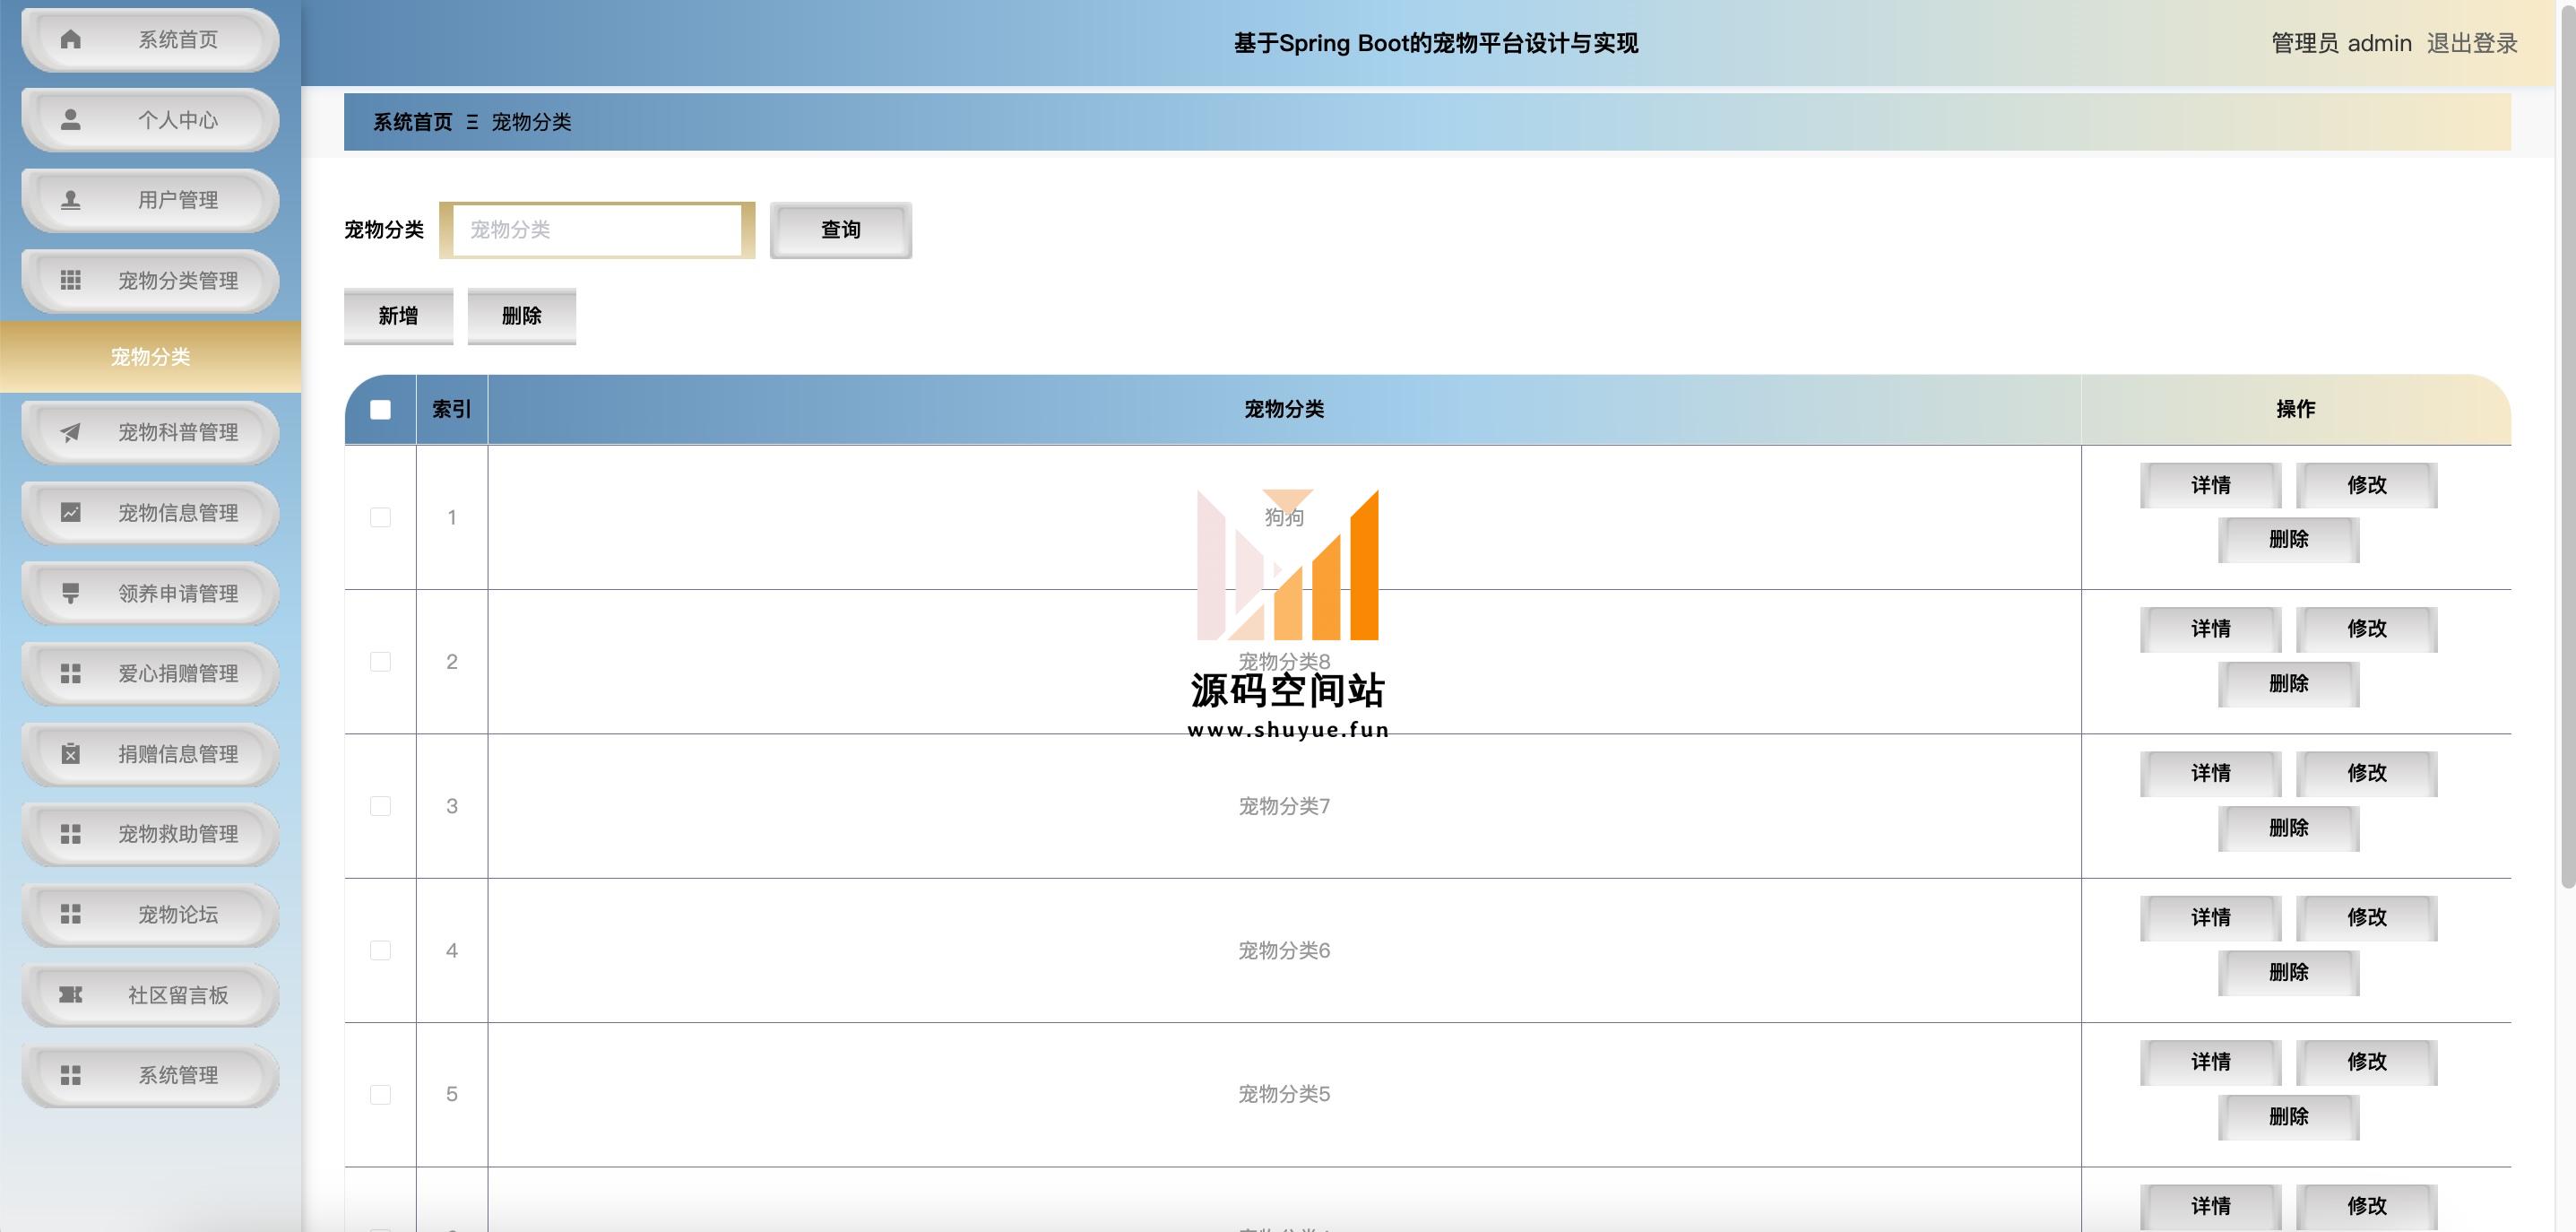
Task: Click the tiles icon beside 宠物论坛
Action: (70, 914)
